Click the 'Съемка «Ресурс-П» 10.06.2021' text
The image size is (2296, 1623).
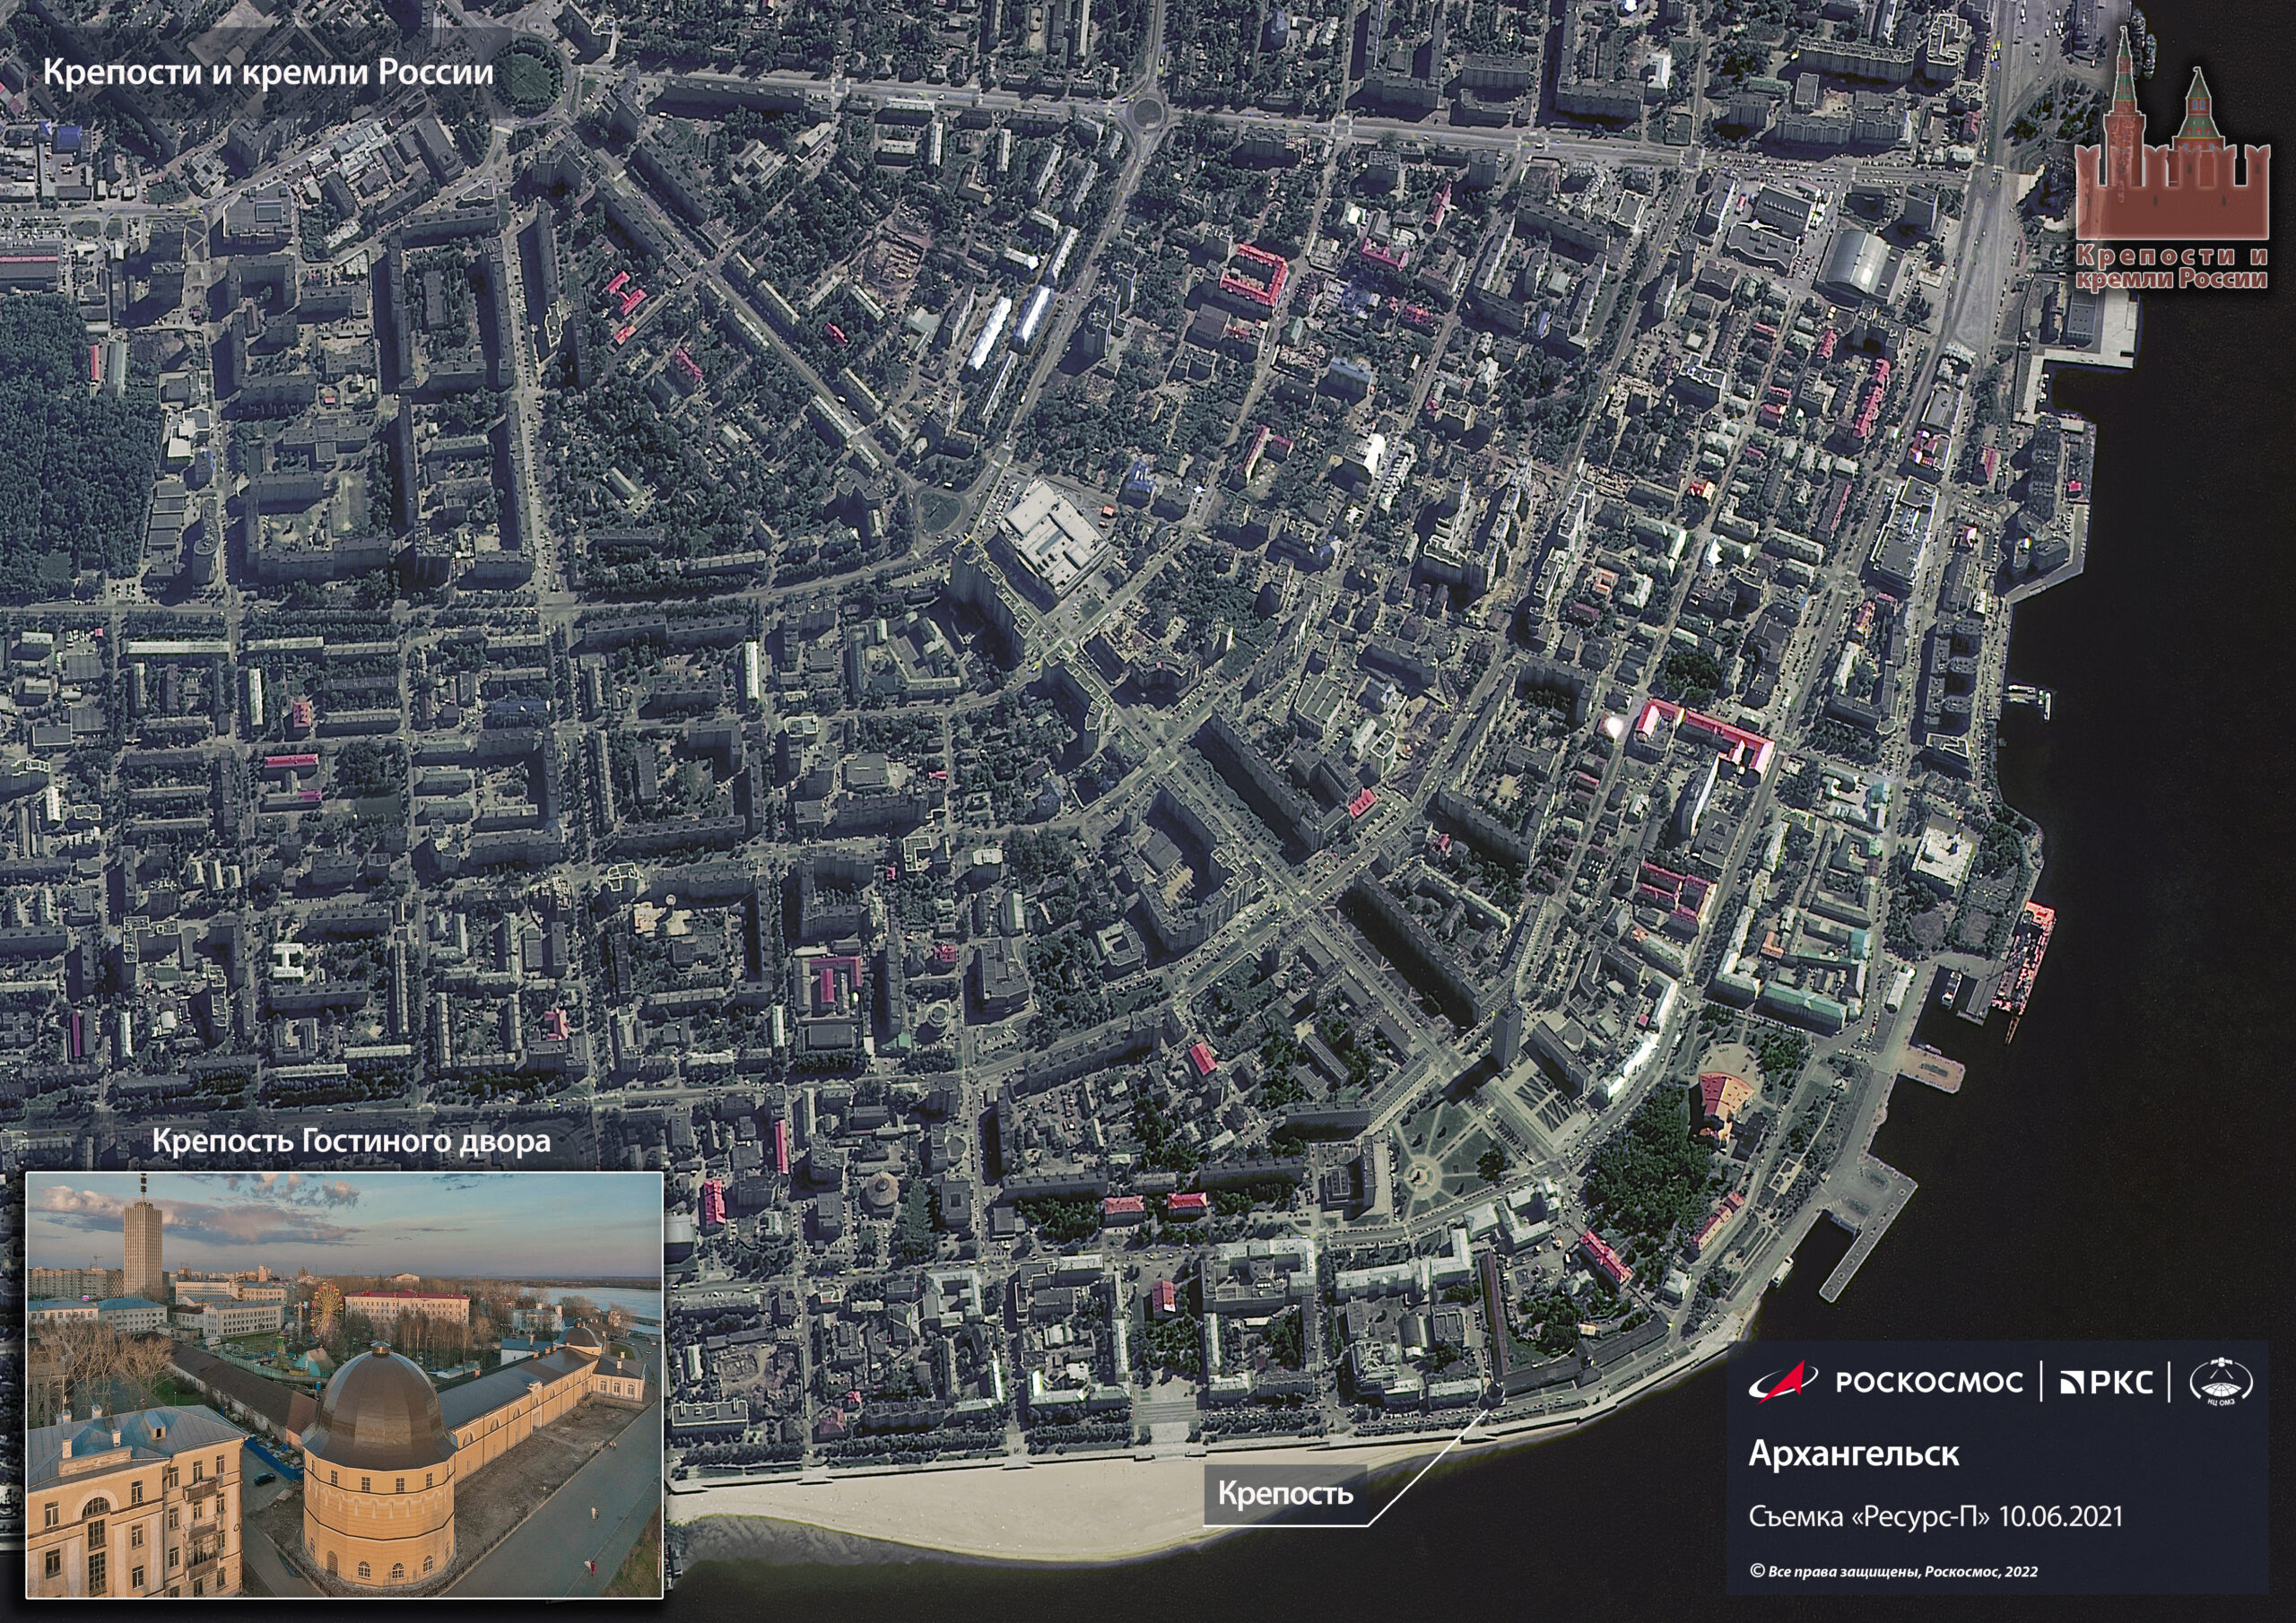pos(1935,1516)
